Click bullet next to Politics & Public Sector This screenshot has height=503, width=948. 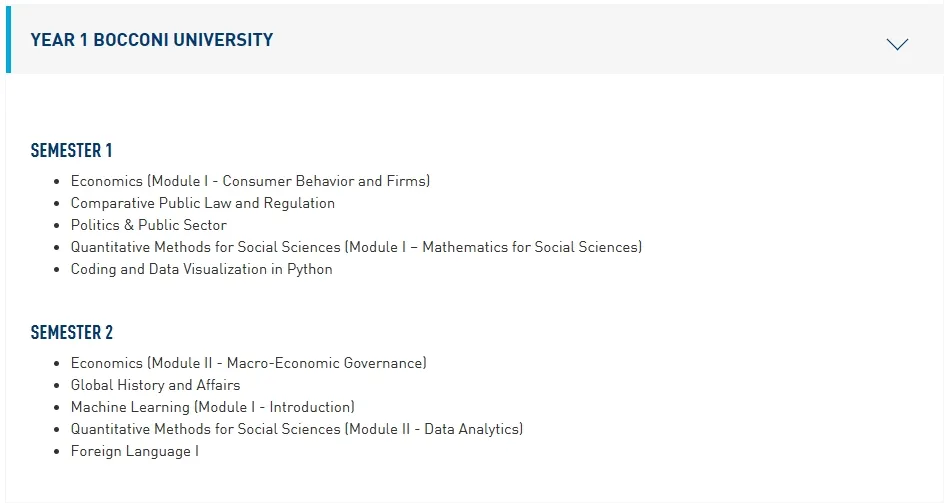57,226
